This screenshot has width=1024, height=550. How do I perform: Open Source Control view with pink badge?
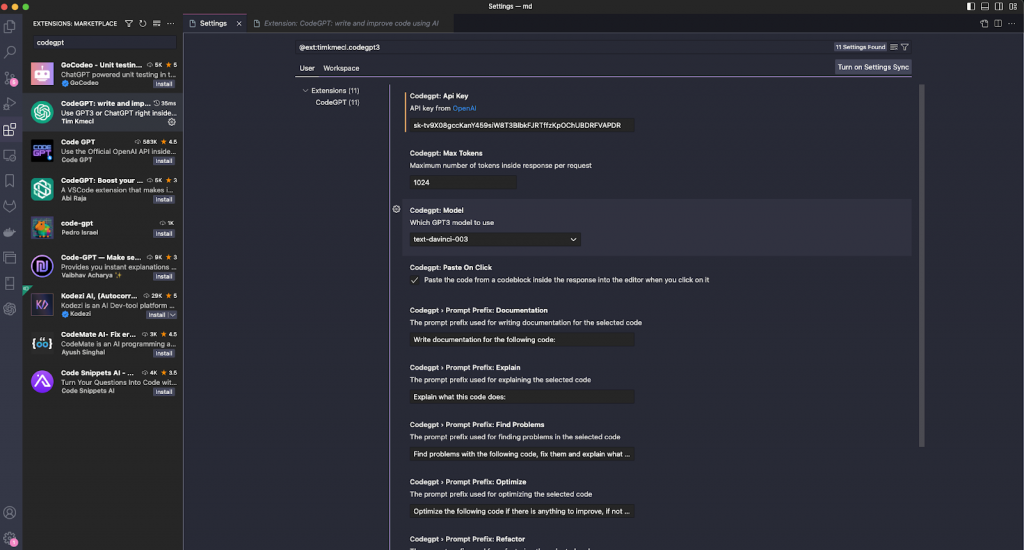(x=10, y=78)
